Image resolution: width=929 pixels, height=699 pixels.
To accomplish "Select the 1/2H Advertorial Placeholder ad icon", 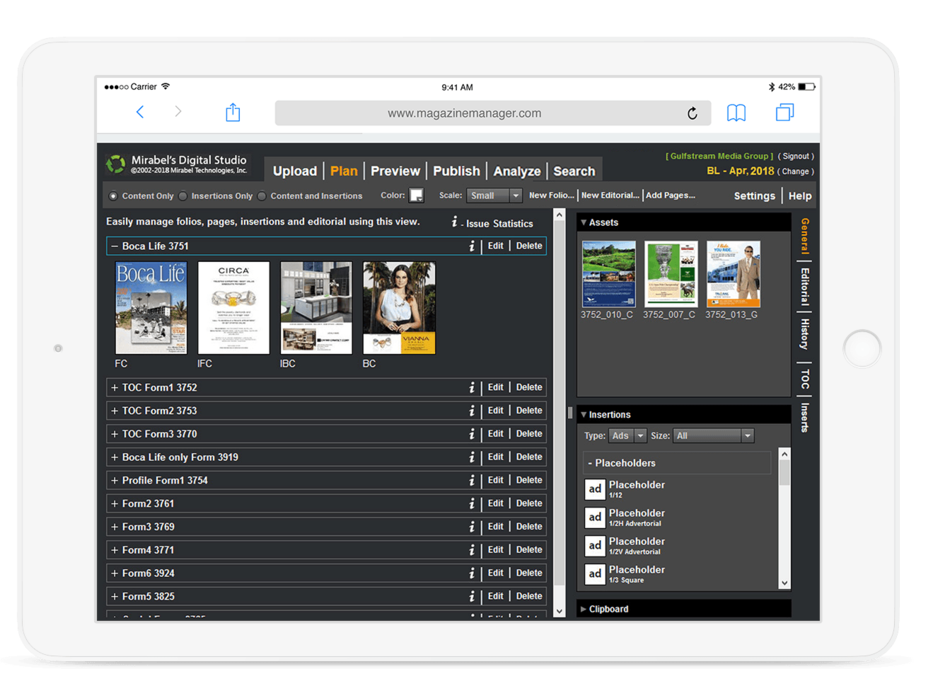I will 593,518.
